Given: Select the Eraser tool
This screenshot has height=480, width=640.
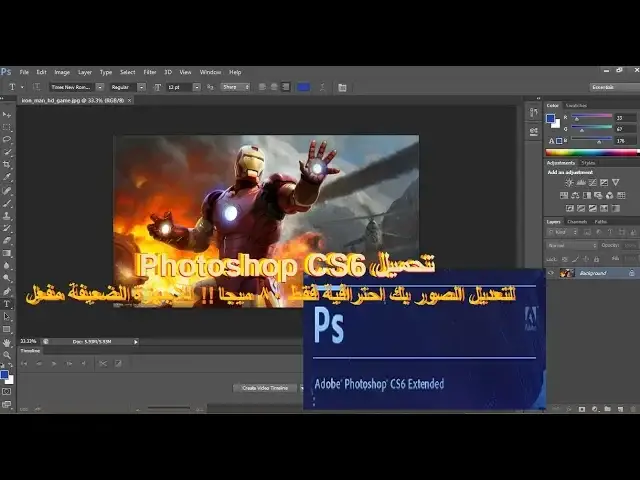Looking at the screenshot, I should click(7, 241).
